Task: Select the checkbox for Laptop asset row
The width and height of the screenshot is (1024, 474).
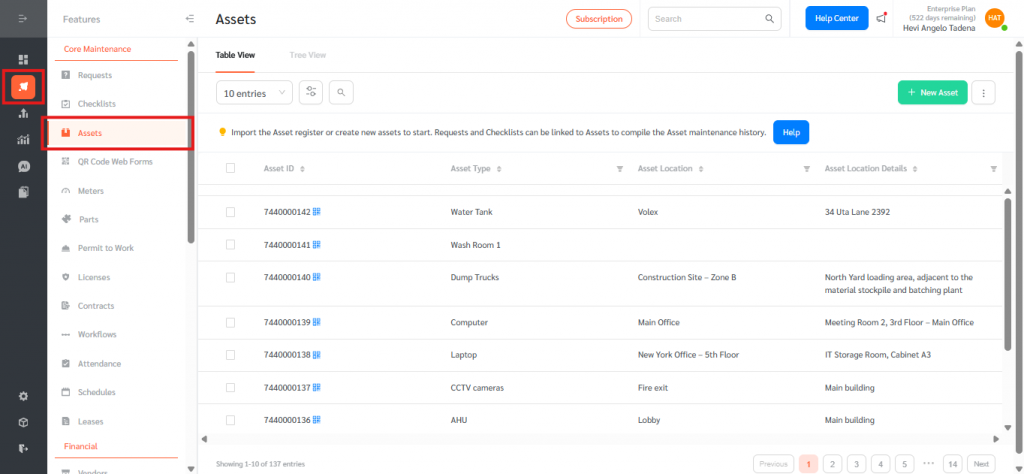Action: point(230,355)
